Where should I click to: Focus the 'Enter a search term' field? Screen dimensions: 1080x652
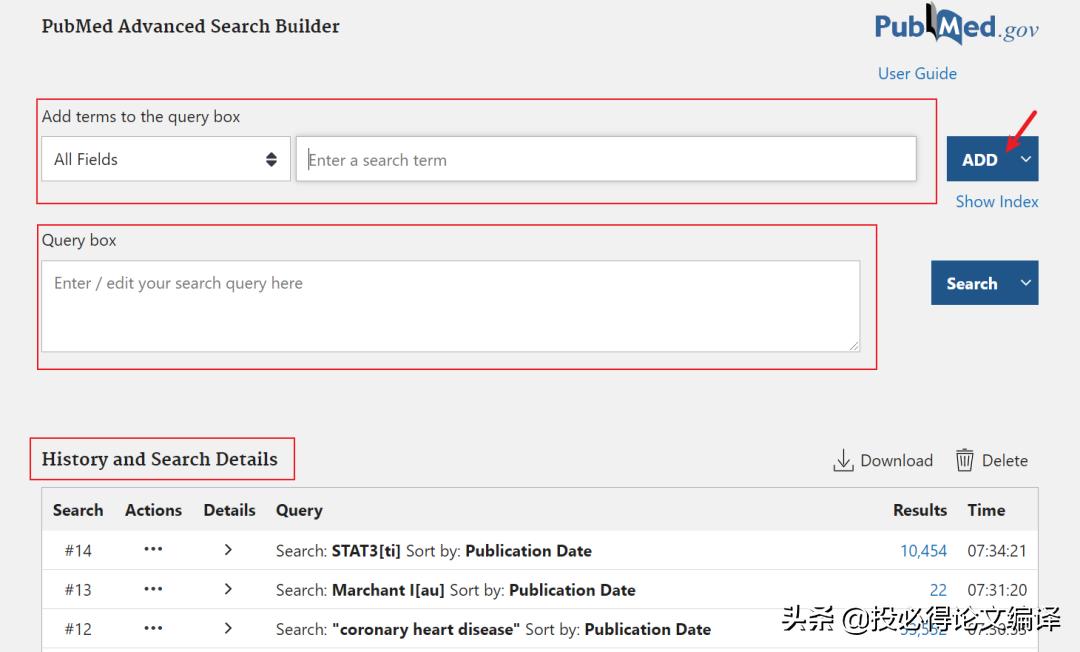pos(606,159)
